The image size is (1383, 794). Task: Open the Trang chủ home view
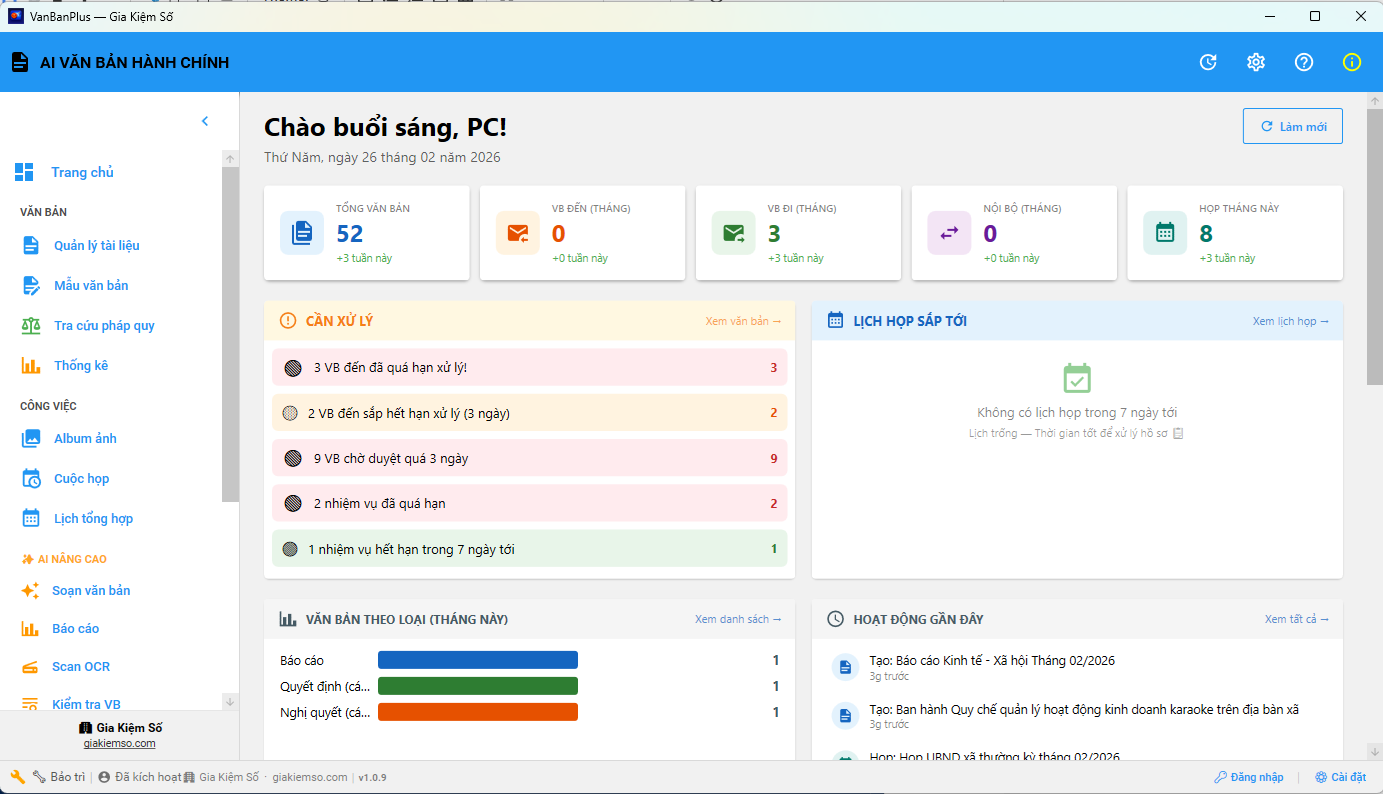tap(80, 171)
